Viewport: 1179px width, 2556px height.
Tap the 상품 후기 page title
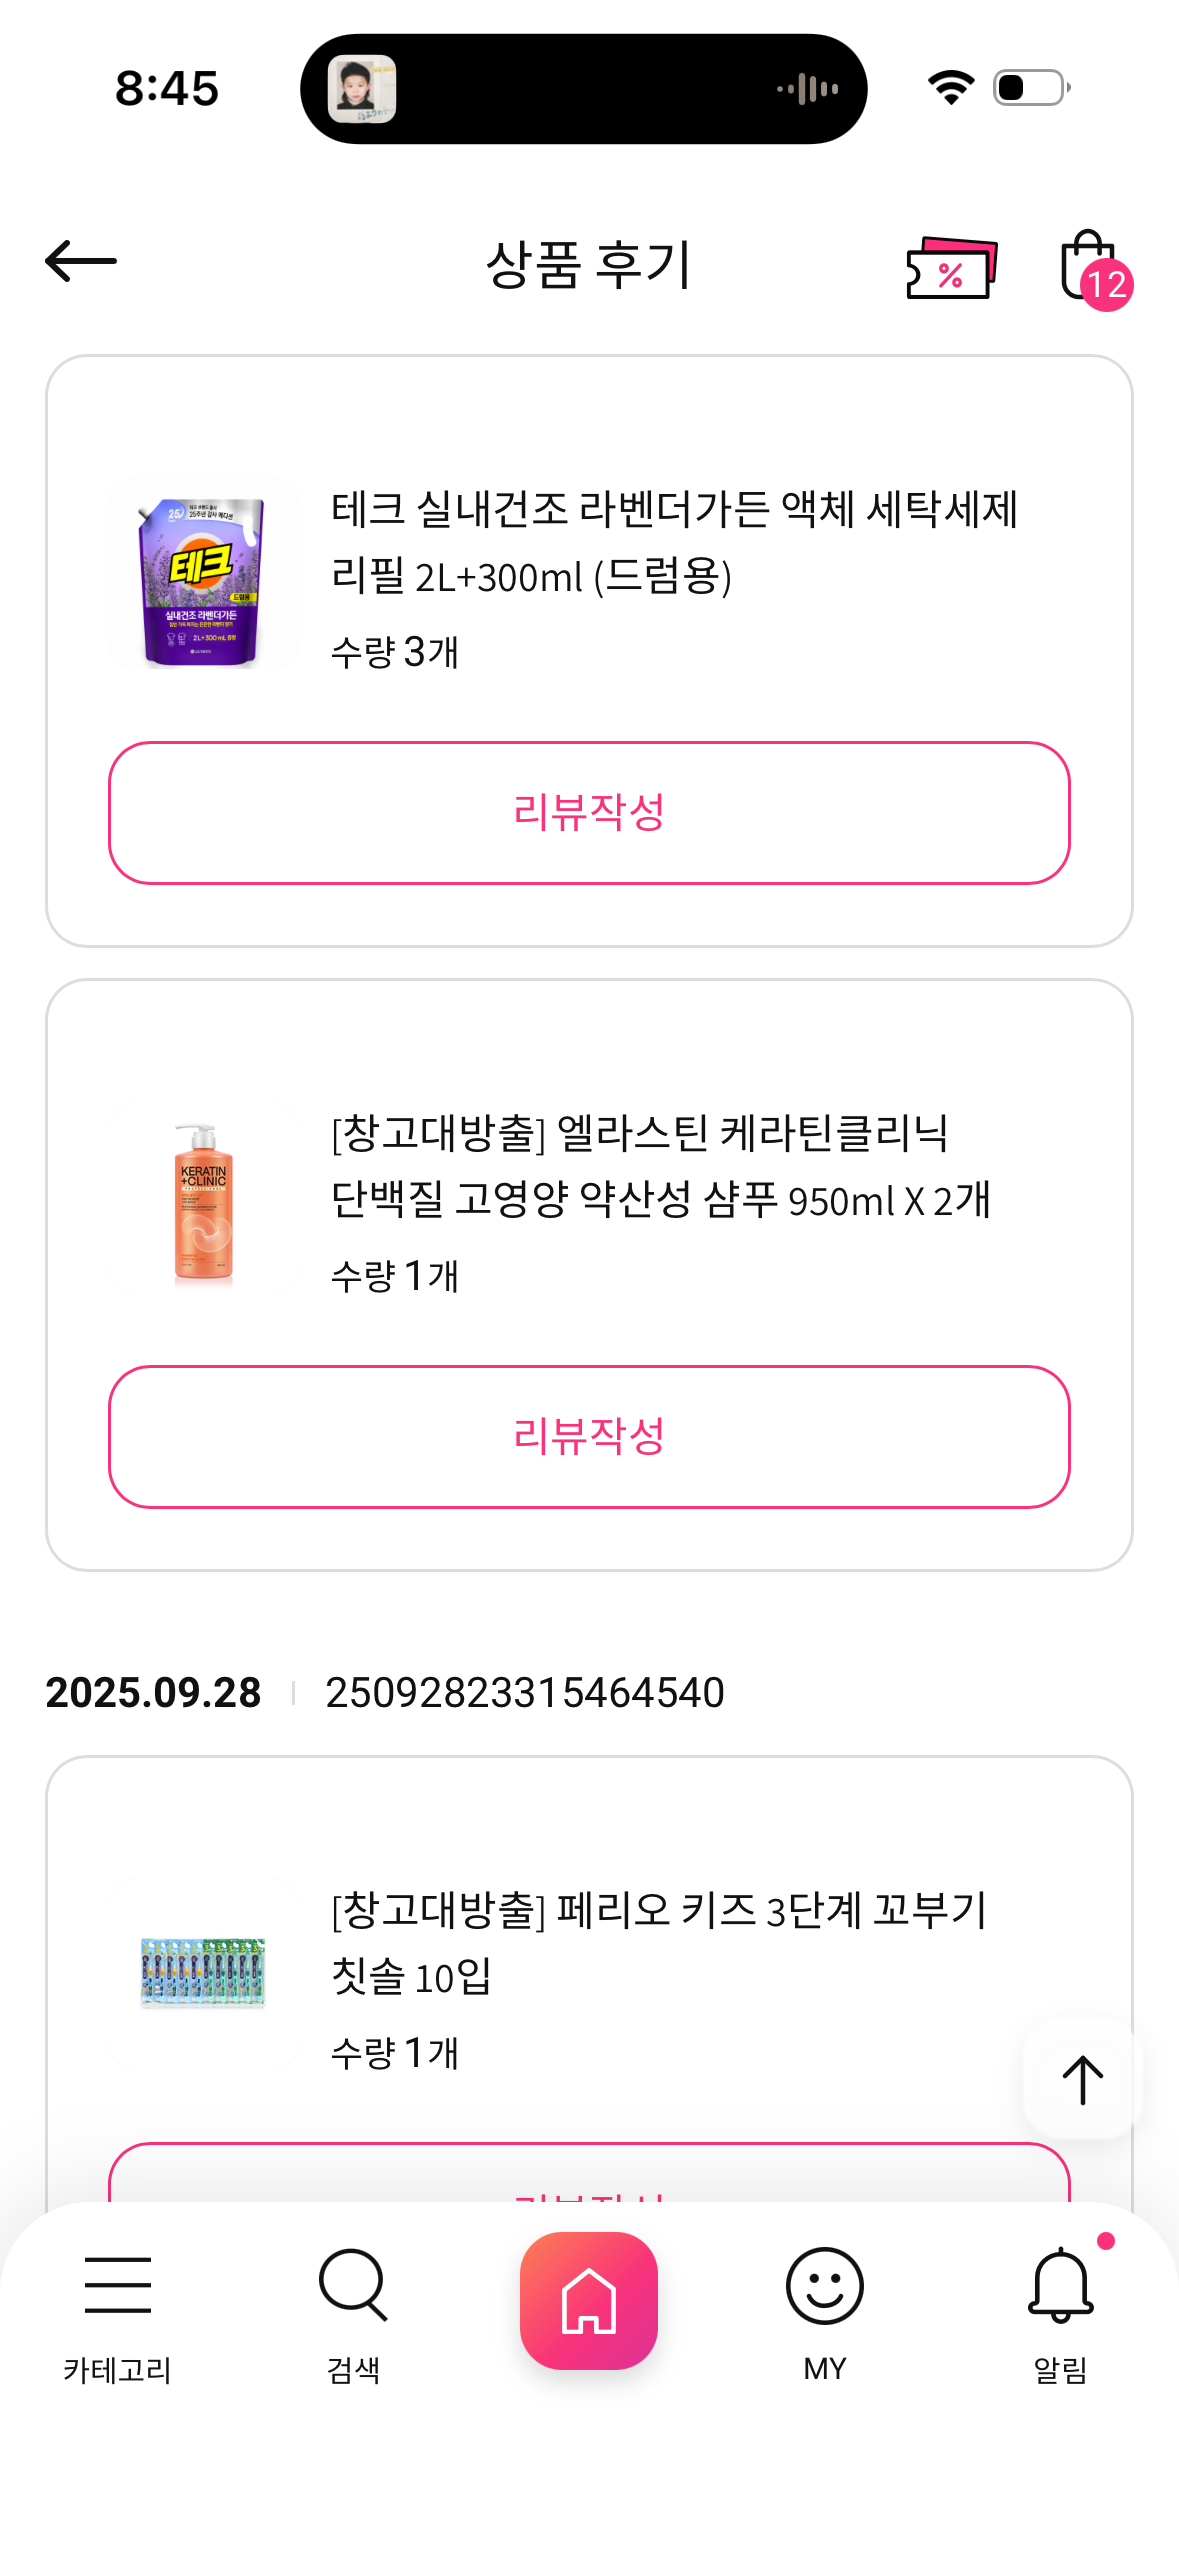(x=589, y=265)
